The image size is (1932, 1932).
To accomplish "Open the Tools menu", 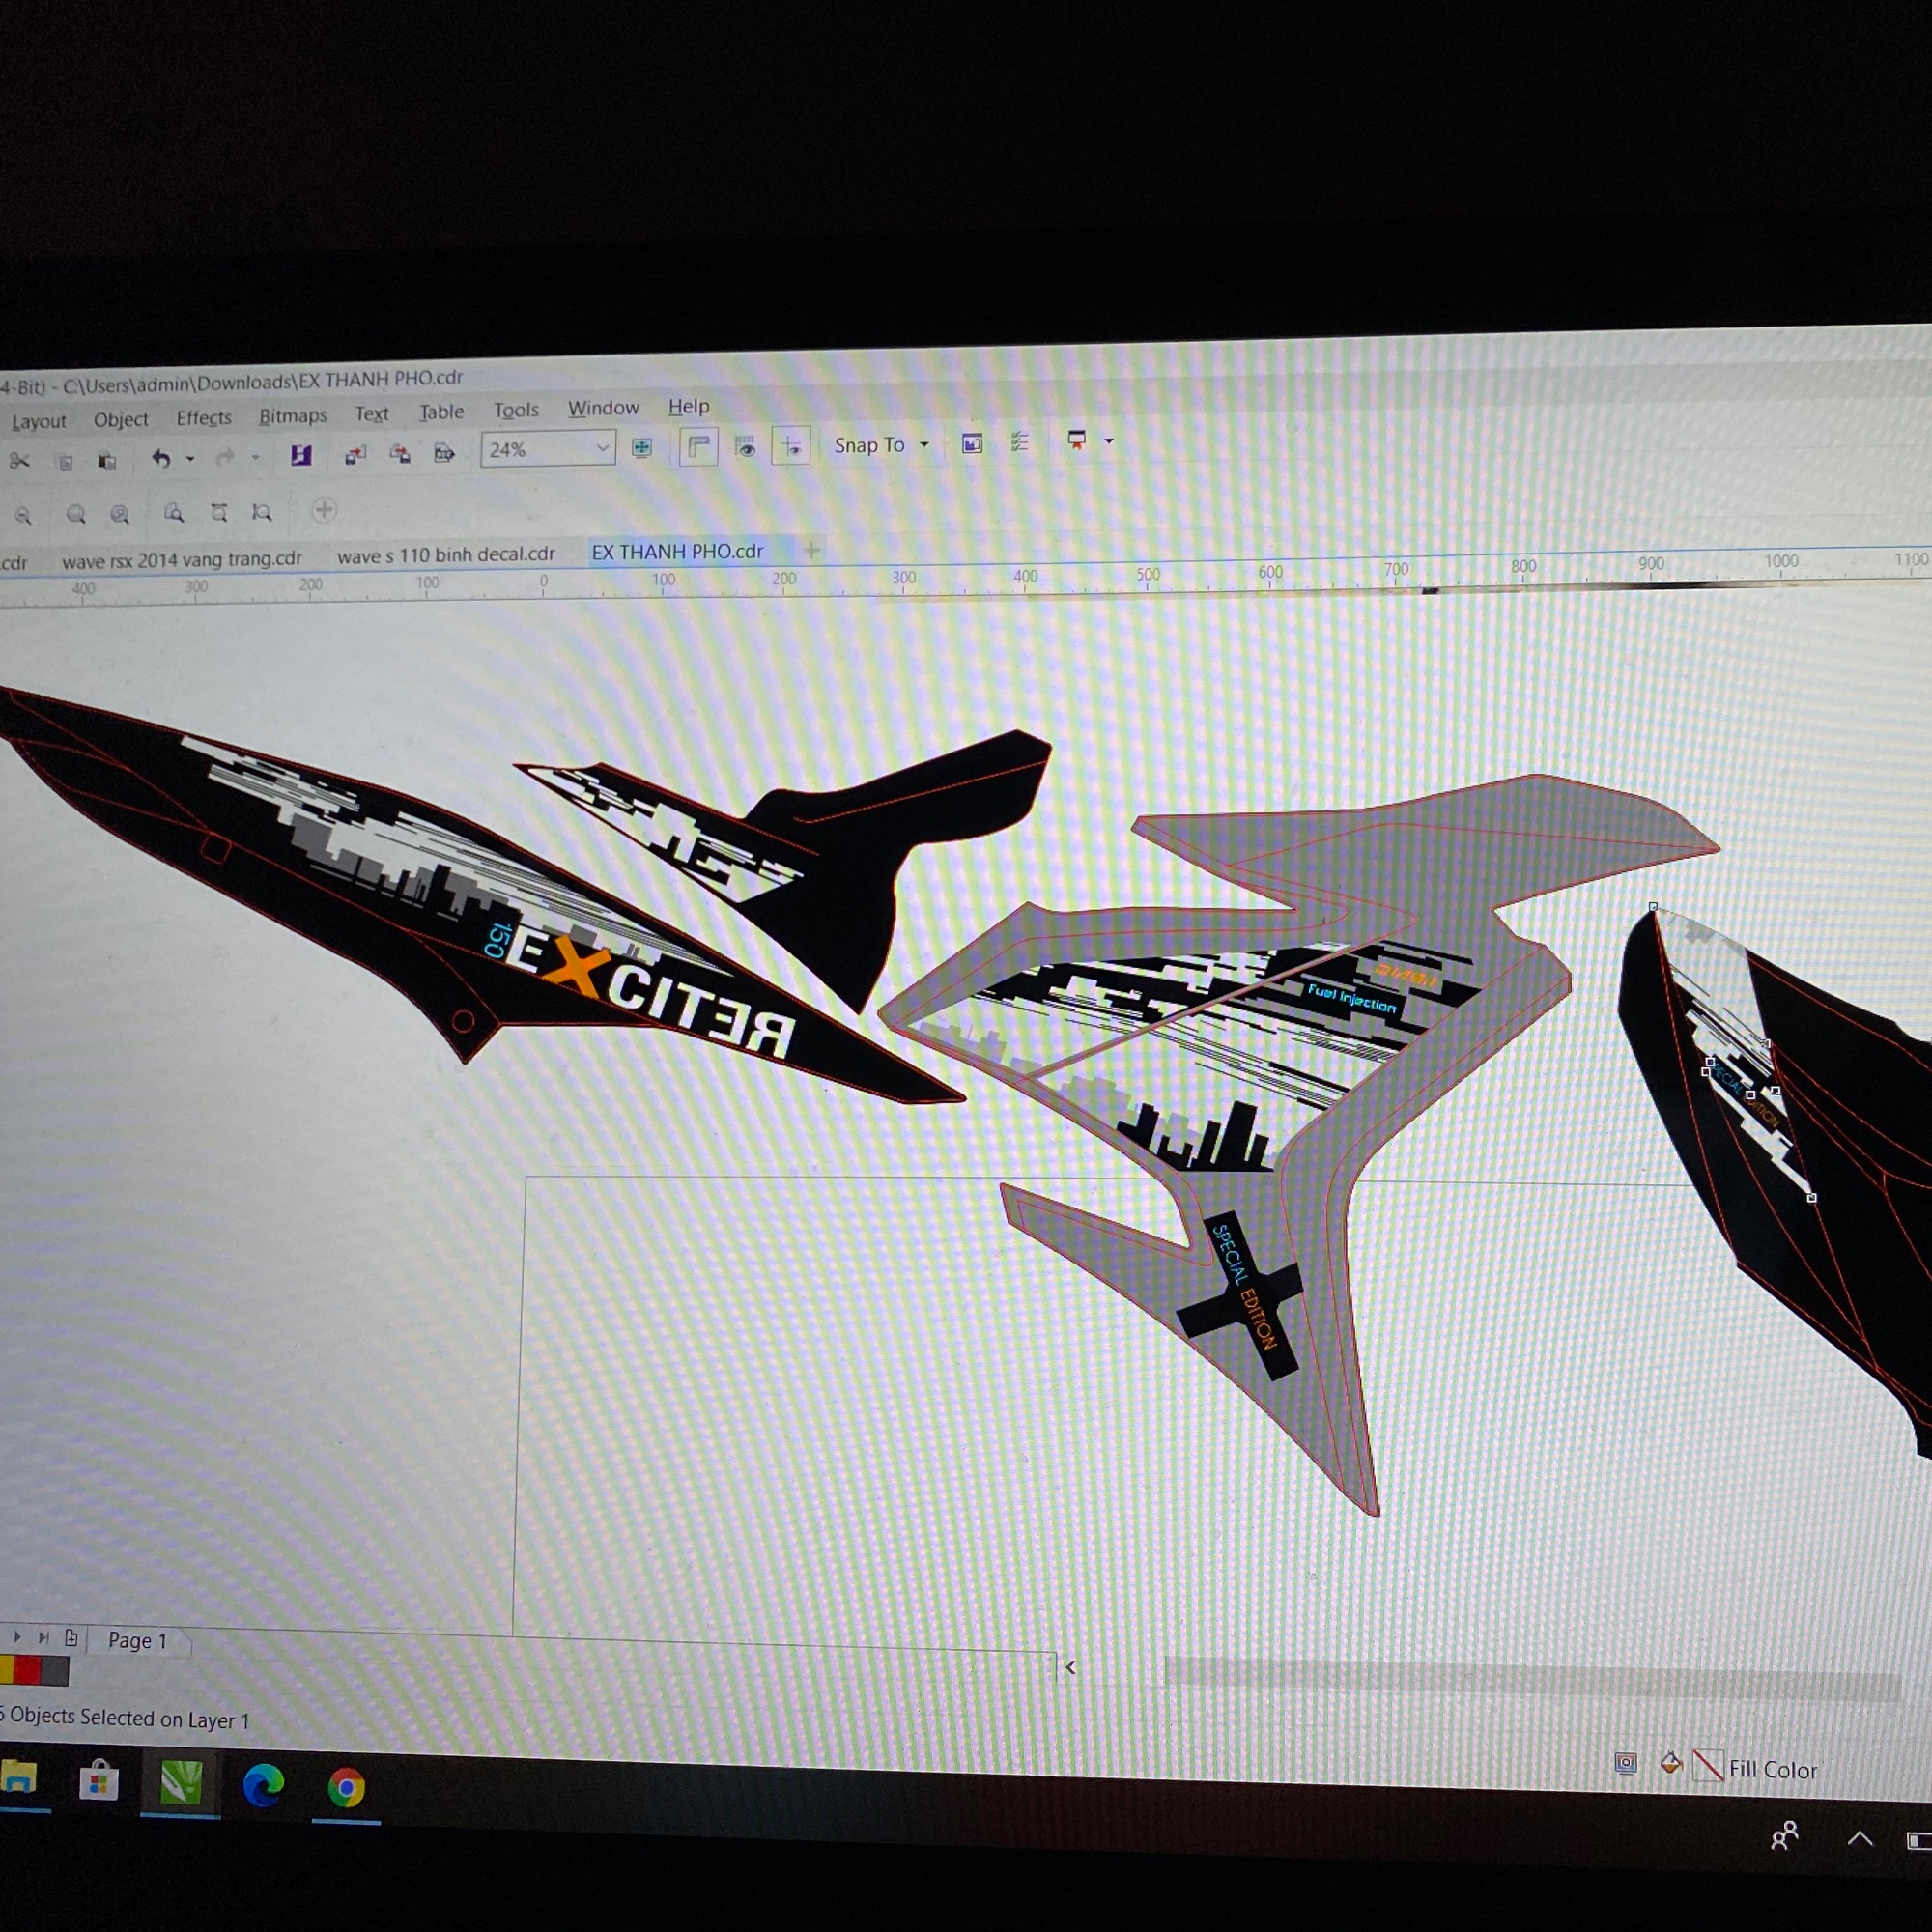I will click(515, 409).
